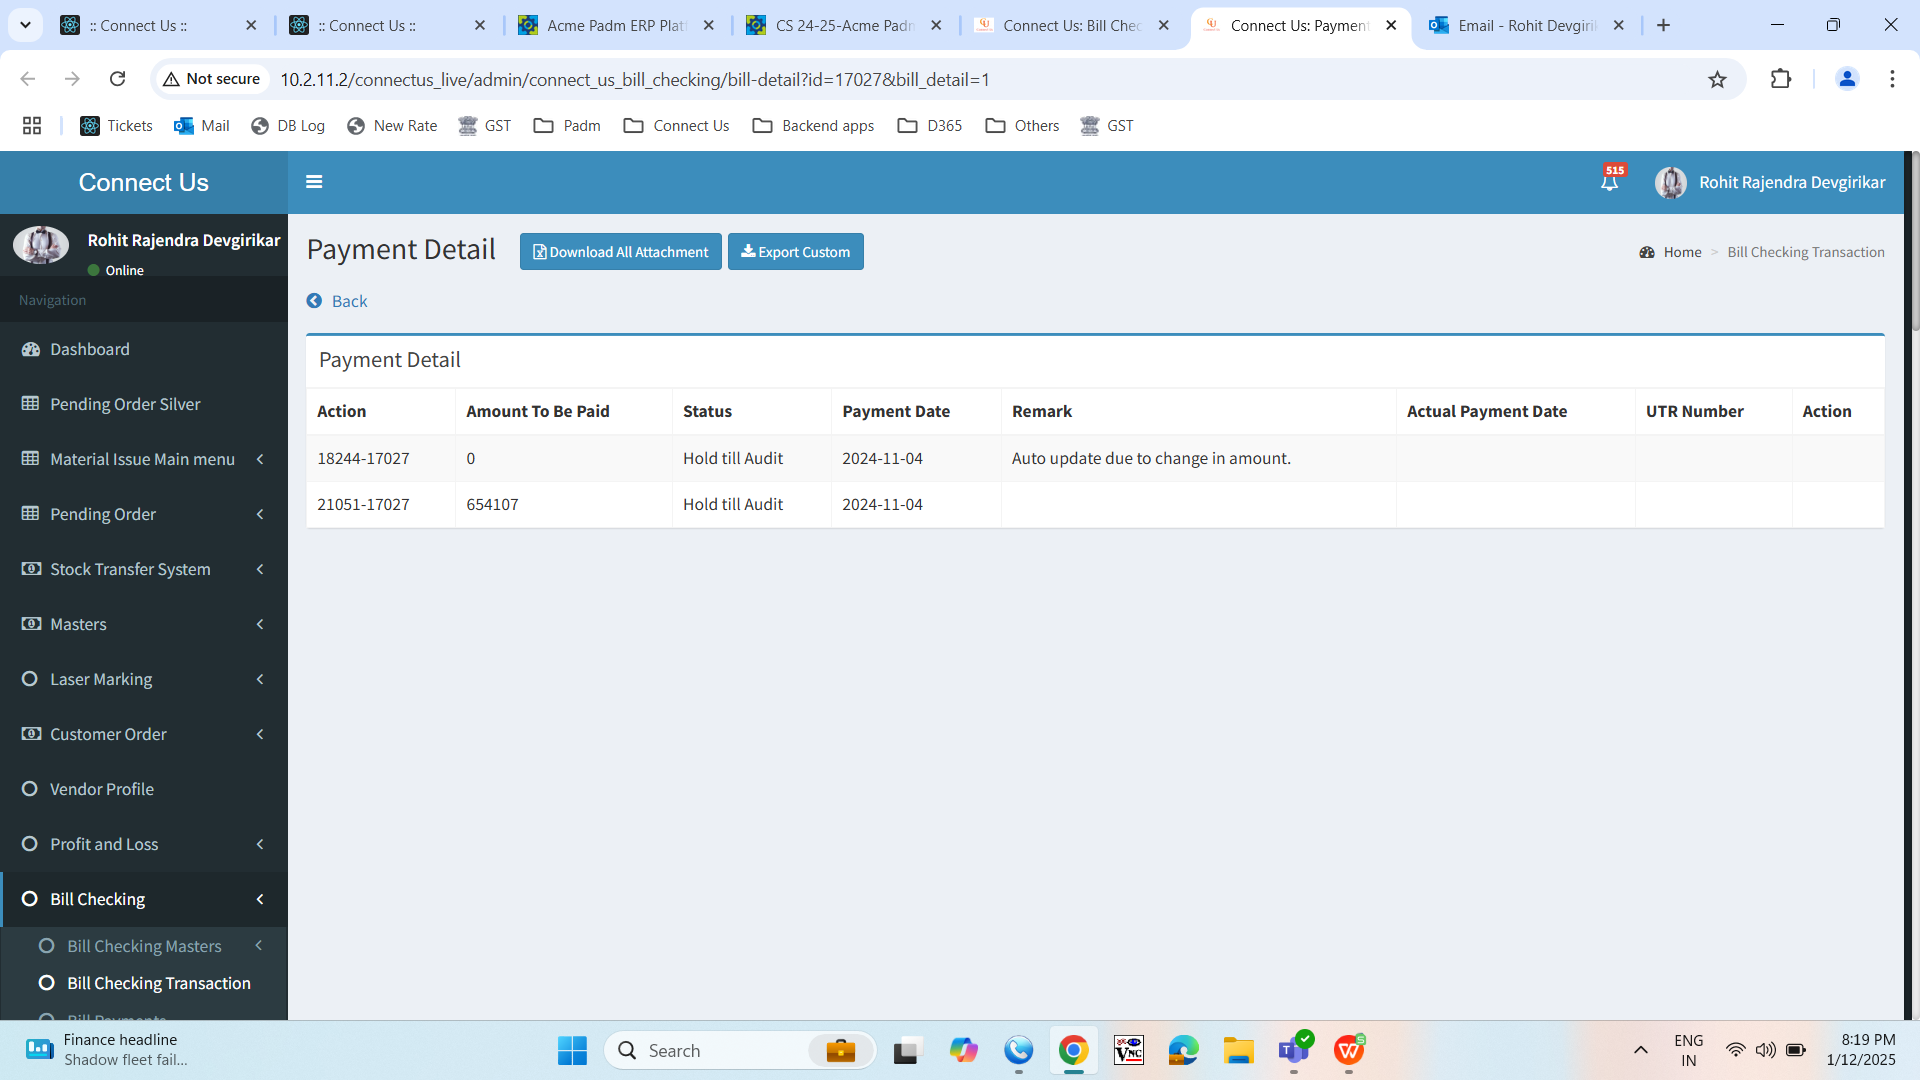Open Rohit Rajendra Devgirikar profile in header
This screenshot has width=1920, height=1080.
(1770, 182)
